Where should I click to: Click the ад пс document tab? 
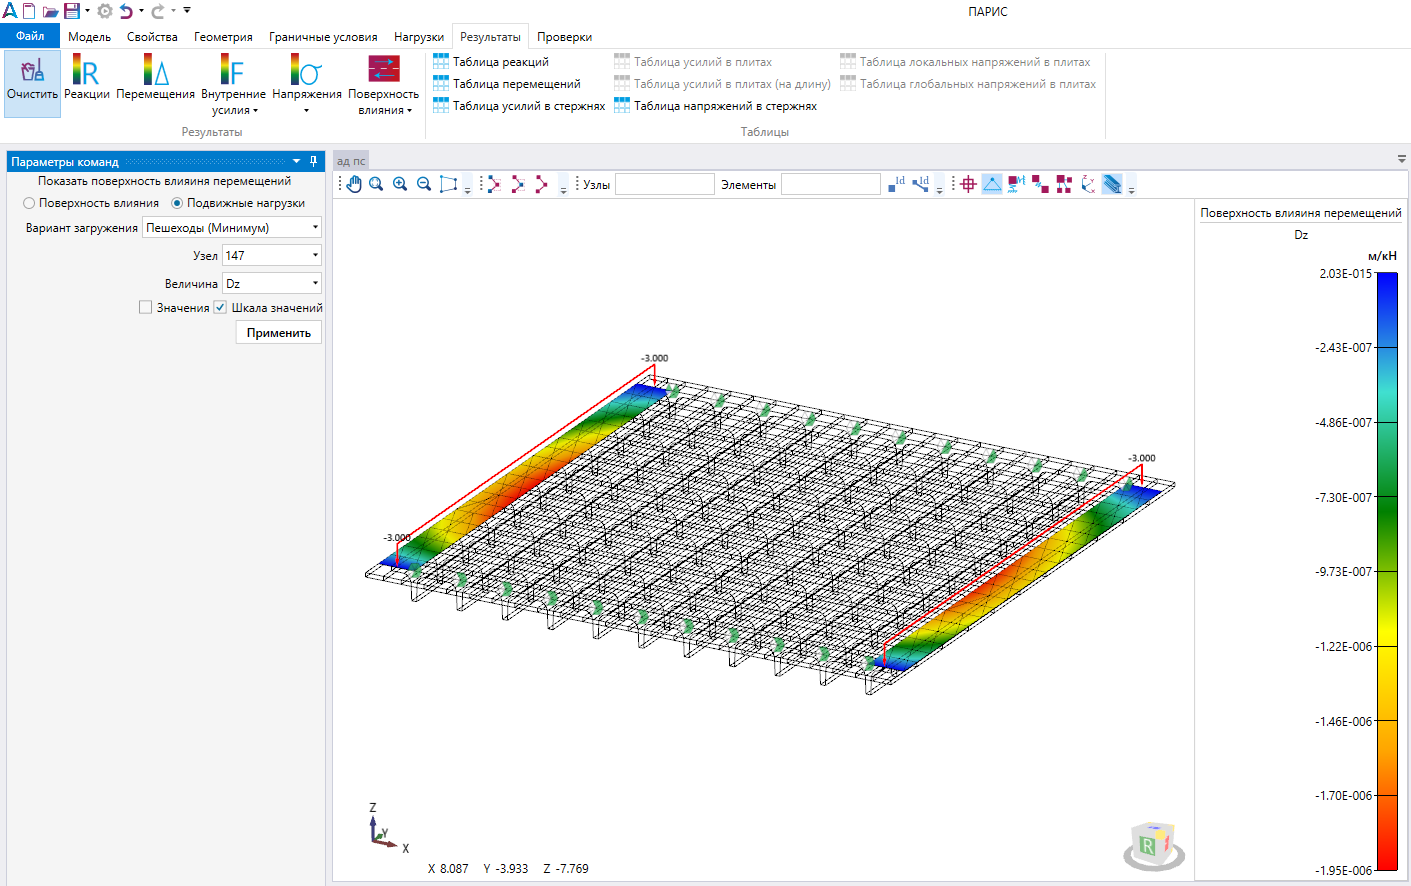pos(351,161)
